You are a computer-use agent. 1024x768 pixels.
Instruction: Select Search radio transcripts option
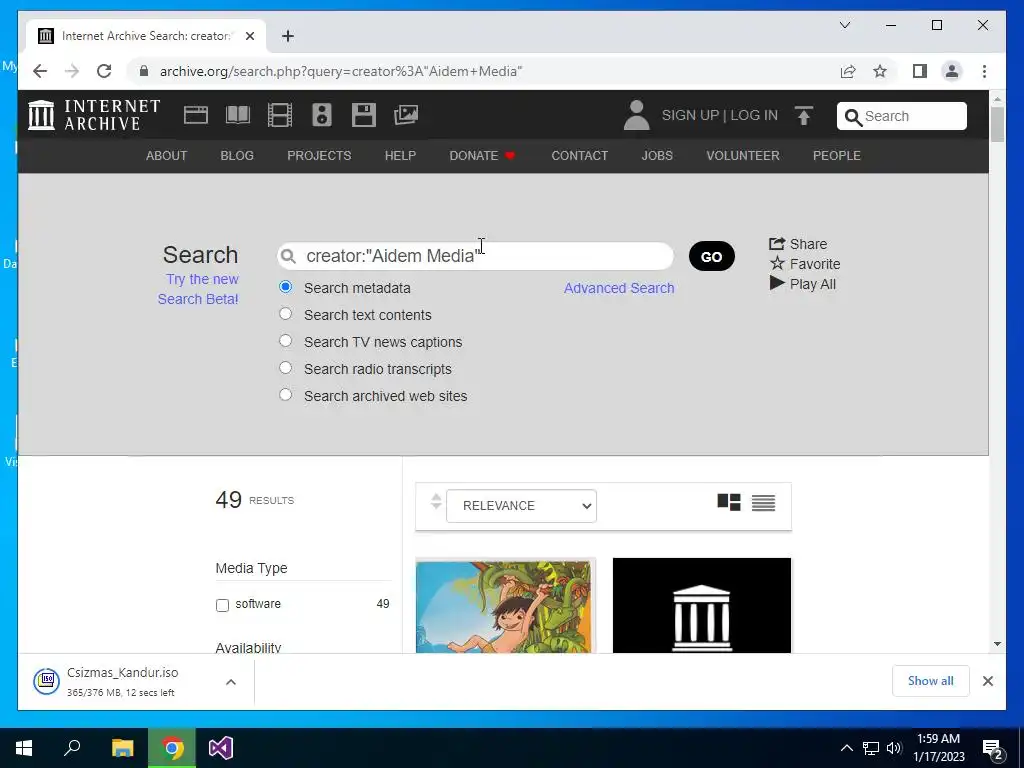285,368
